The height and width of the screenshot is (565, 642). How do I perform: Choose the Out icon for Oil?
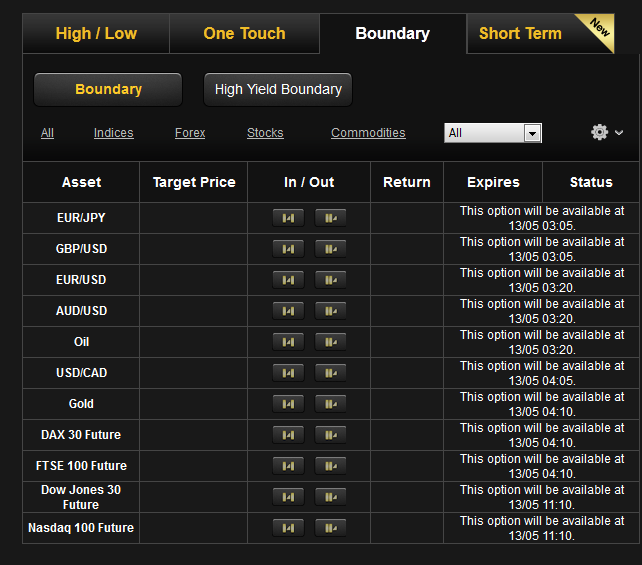coord(330,342)
